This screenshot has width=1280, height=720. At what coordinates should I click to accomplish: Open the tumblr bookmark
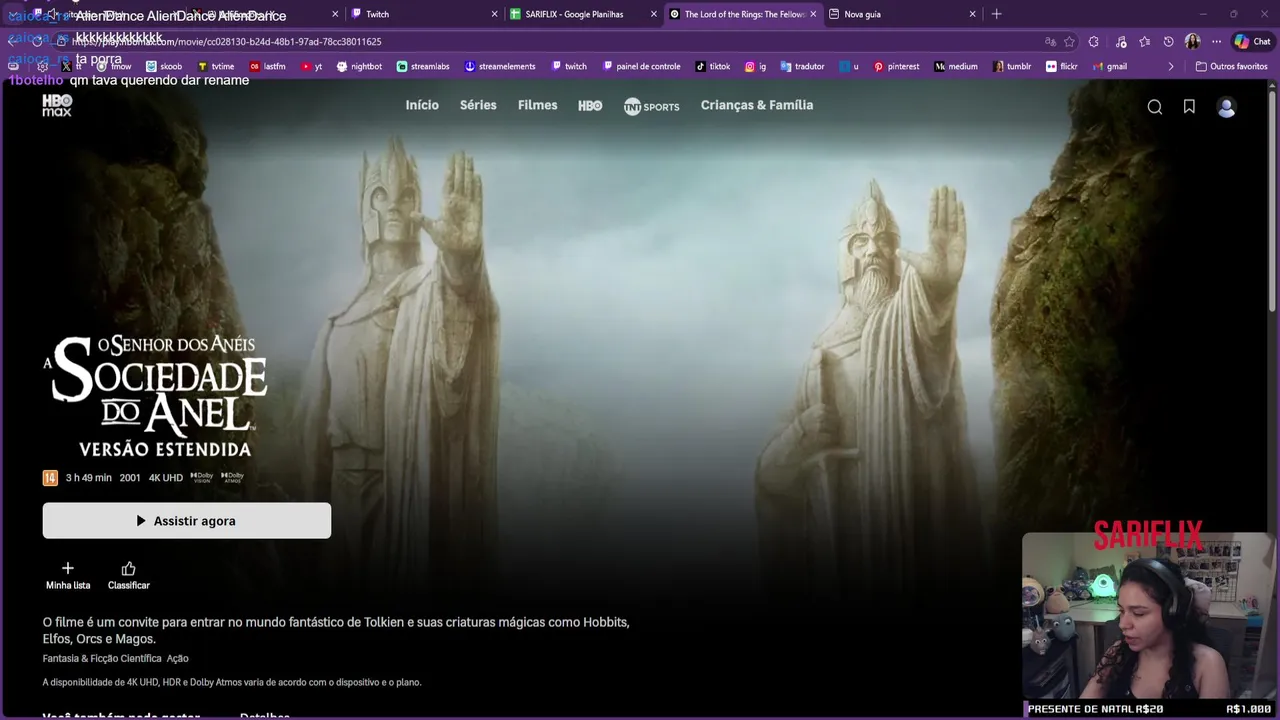coord(1013,67)
